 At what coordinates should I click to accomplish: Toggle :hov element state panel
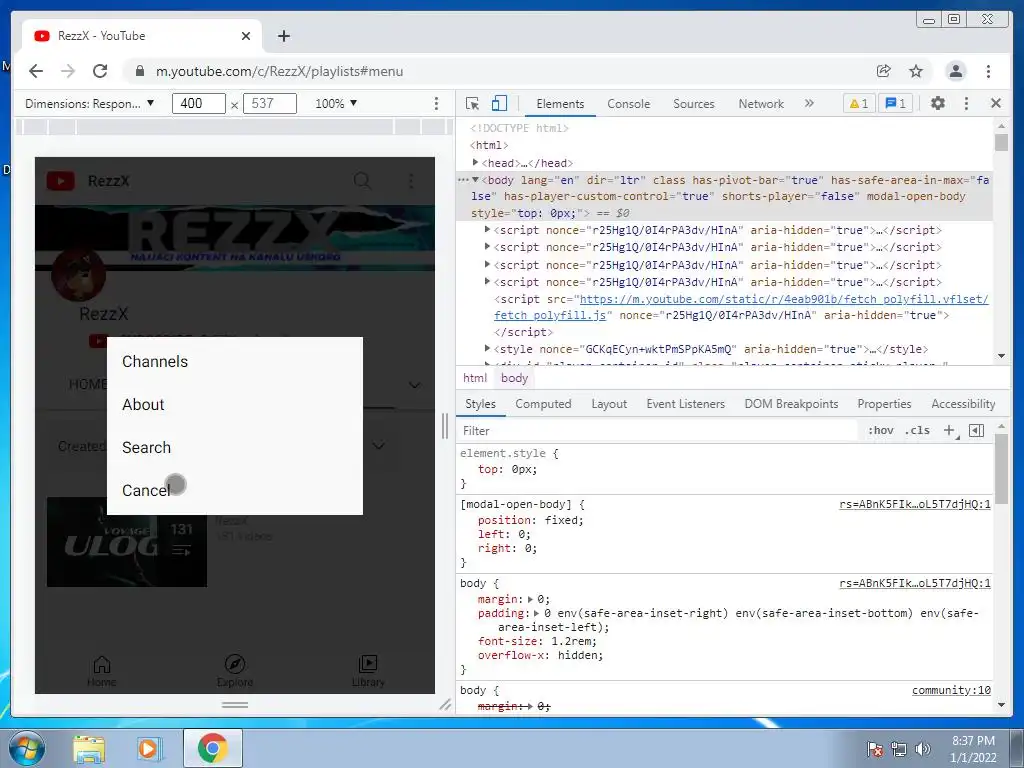tap(880, 430)
